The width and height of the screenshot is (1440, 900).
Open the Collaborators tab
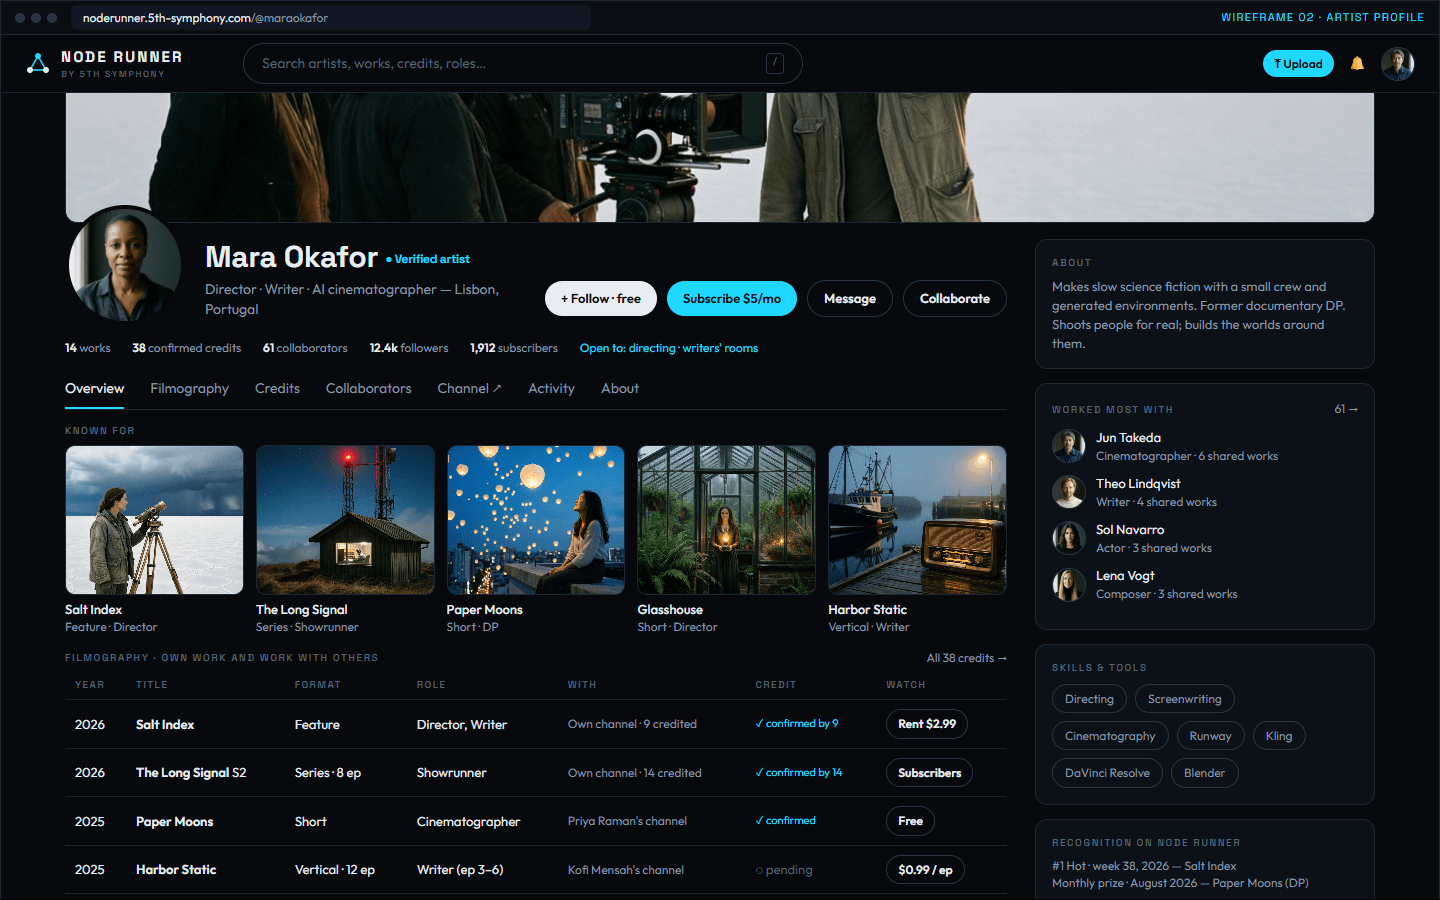click(368, 389)
